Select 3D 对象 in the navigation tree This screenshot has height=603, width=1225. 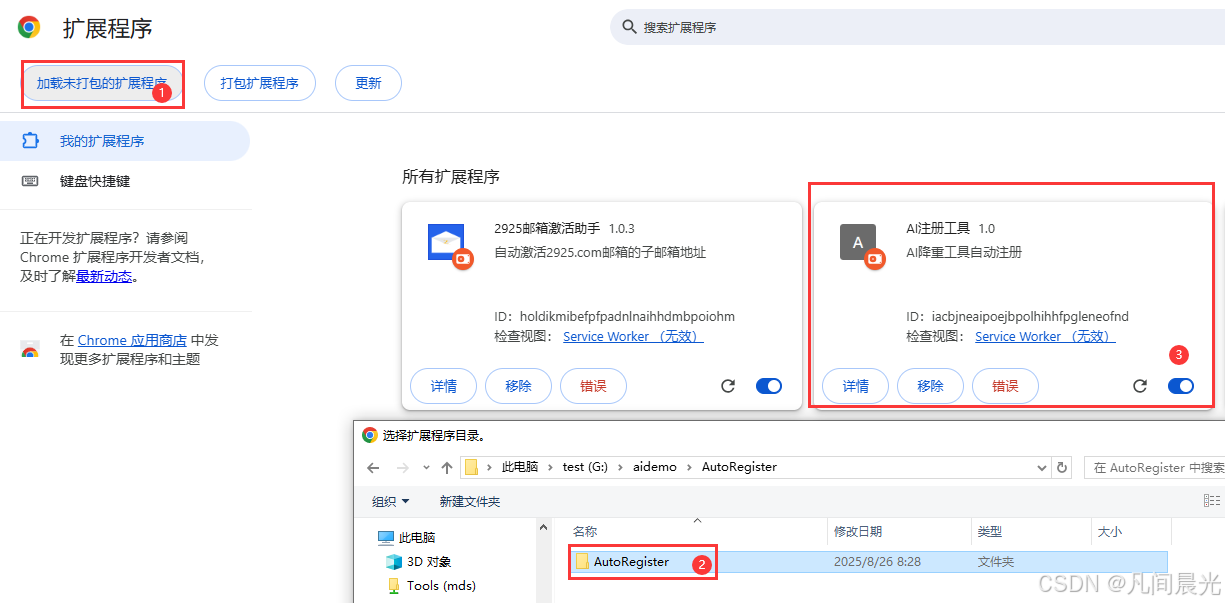click(418, 561)
